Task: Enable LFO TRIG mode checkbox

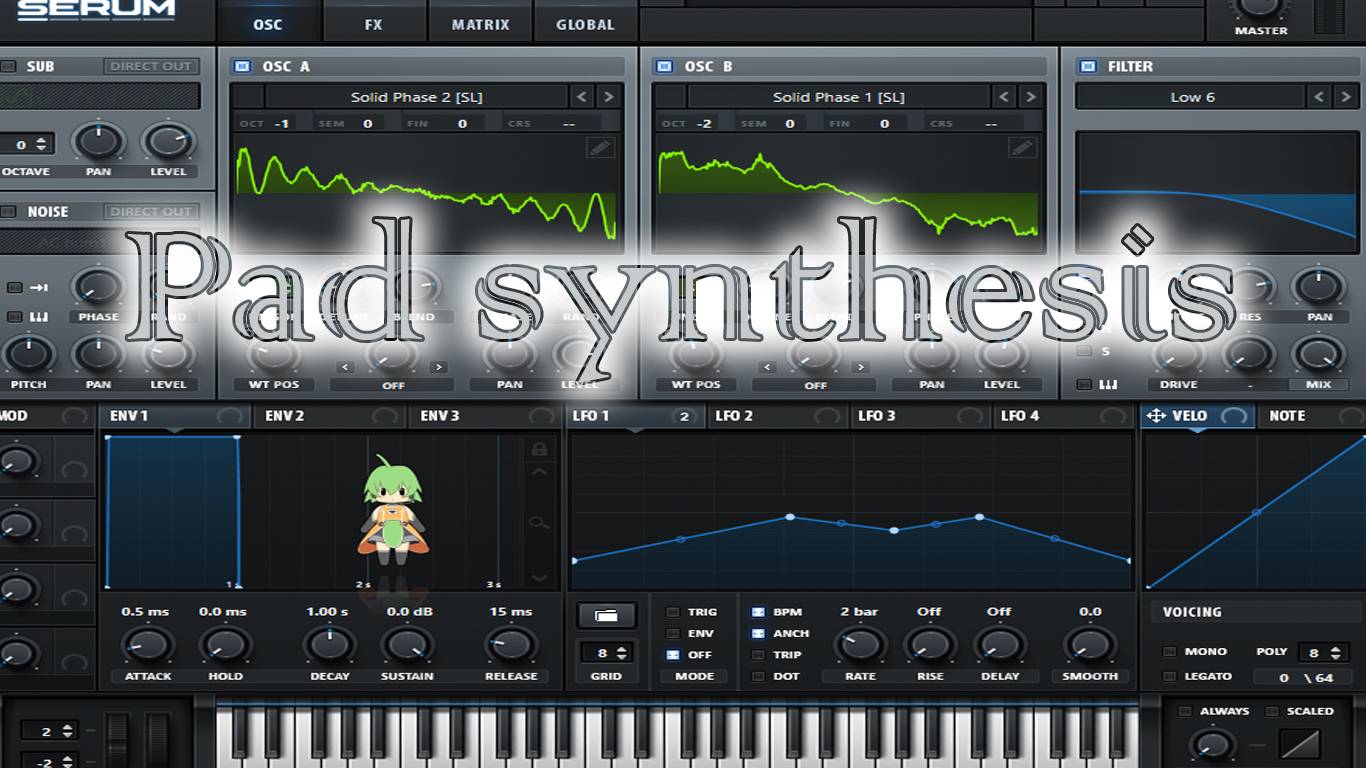Action: coord(673,612)
